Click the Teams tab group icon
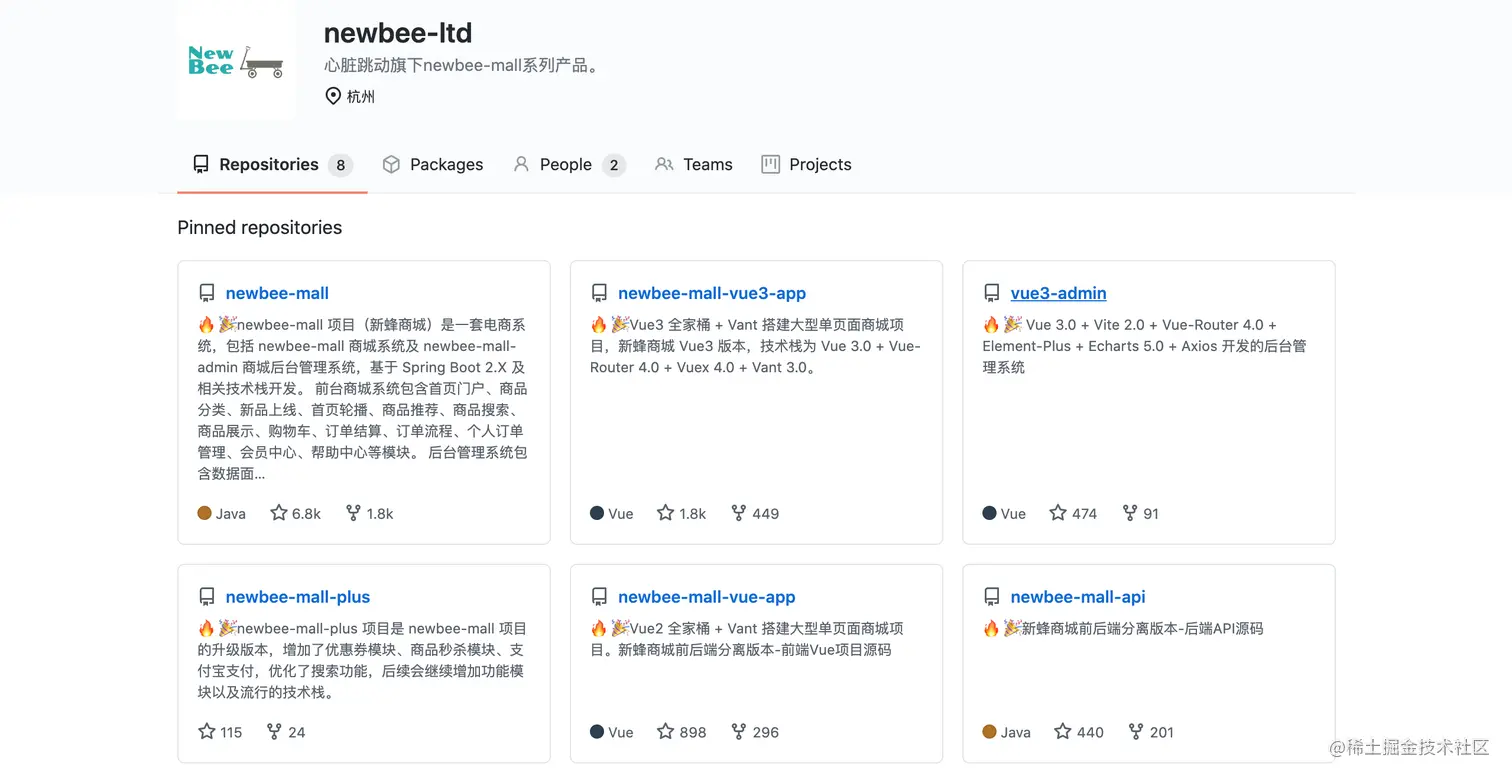Viewport: 1512px width, 780px height. [664, 164]
